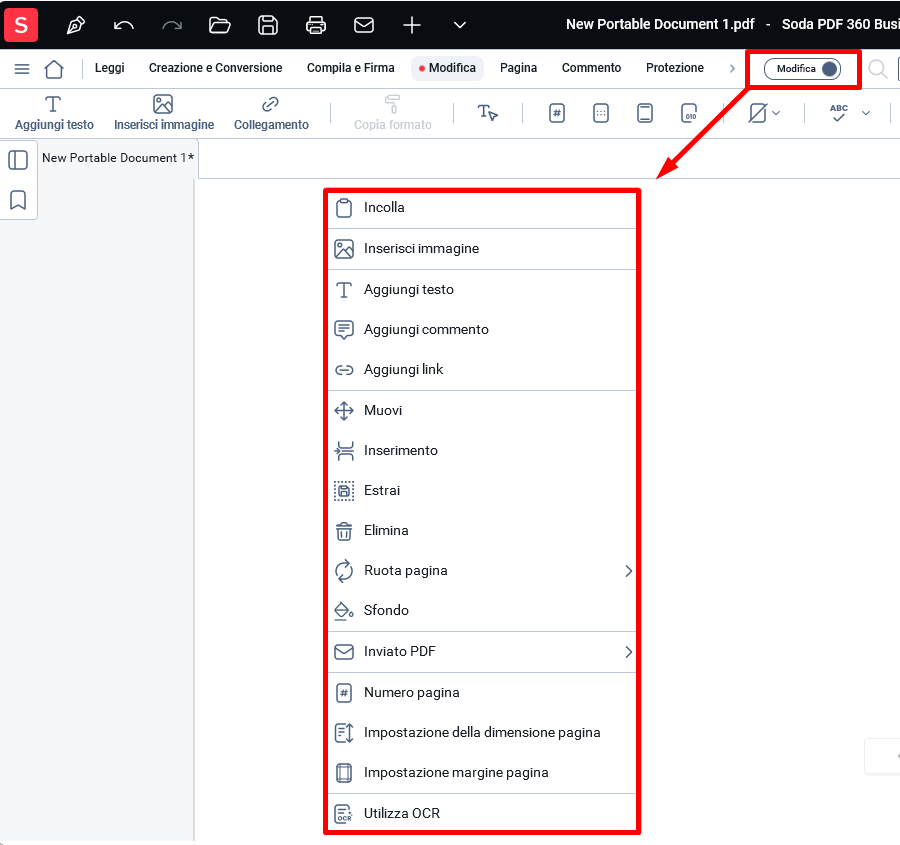Open the Compila e Firma tab
900x845 pixels.
(x=351, y=68)
